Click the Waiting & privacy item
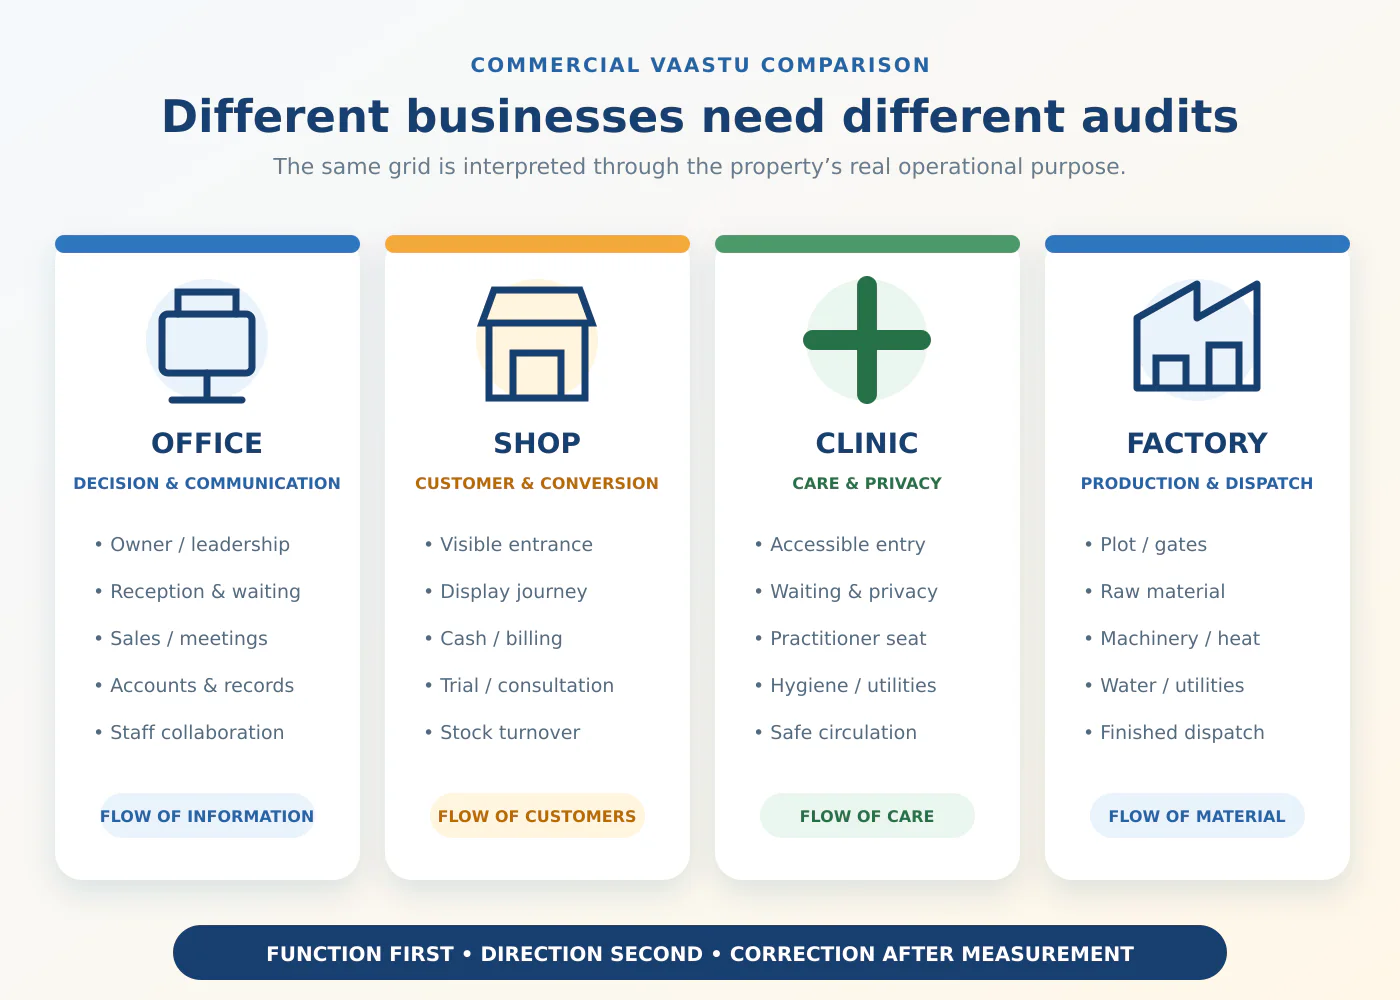The image size is (1400, 1000). point(846,592)
